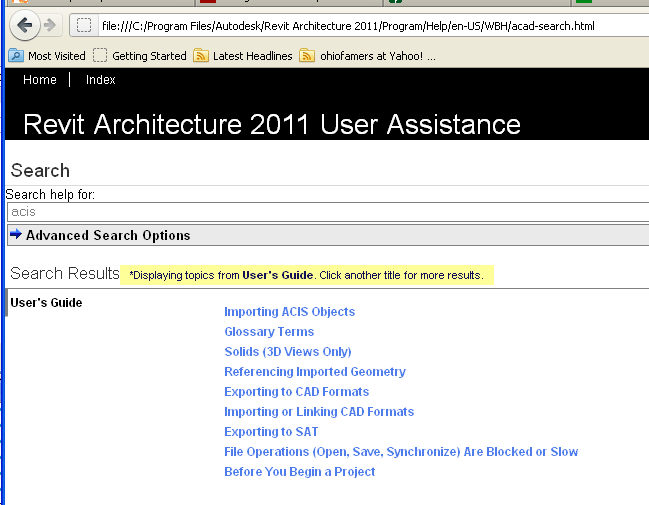Screen dimensions: 649x505
Task: Open the ohiofamers at Yahoo feed icon
Action: pyautogui.click(x=307, y=56)
